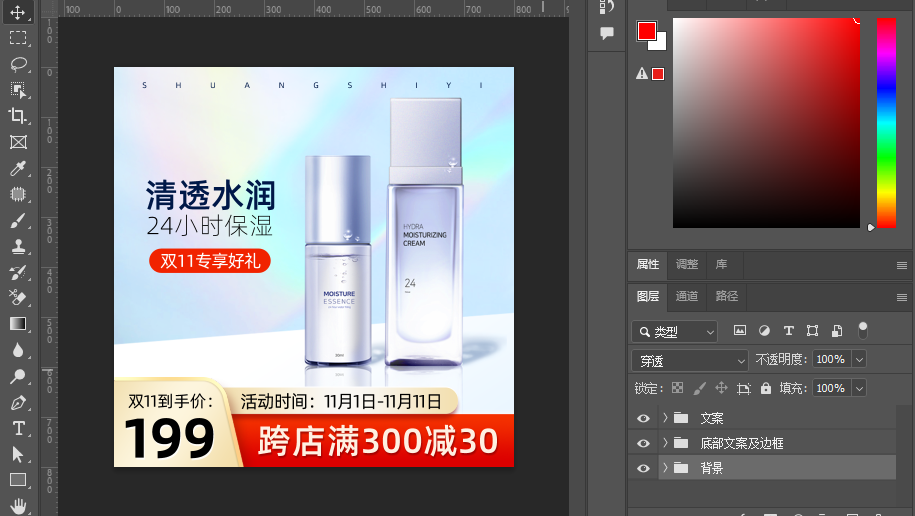Select the Move tool

click(x=18, y=12)
